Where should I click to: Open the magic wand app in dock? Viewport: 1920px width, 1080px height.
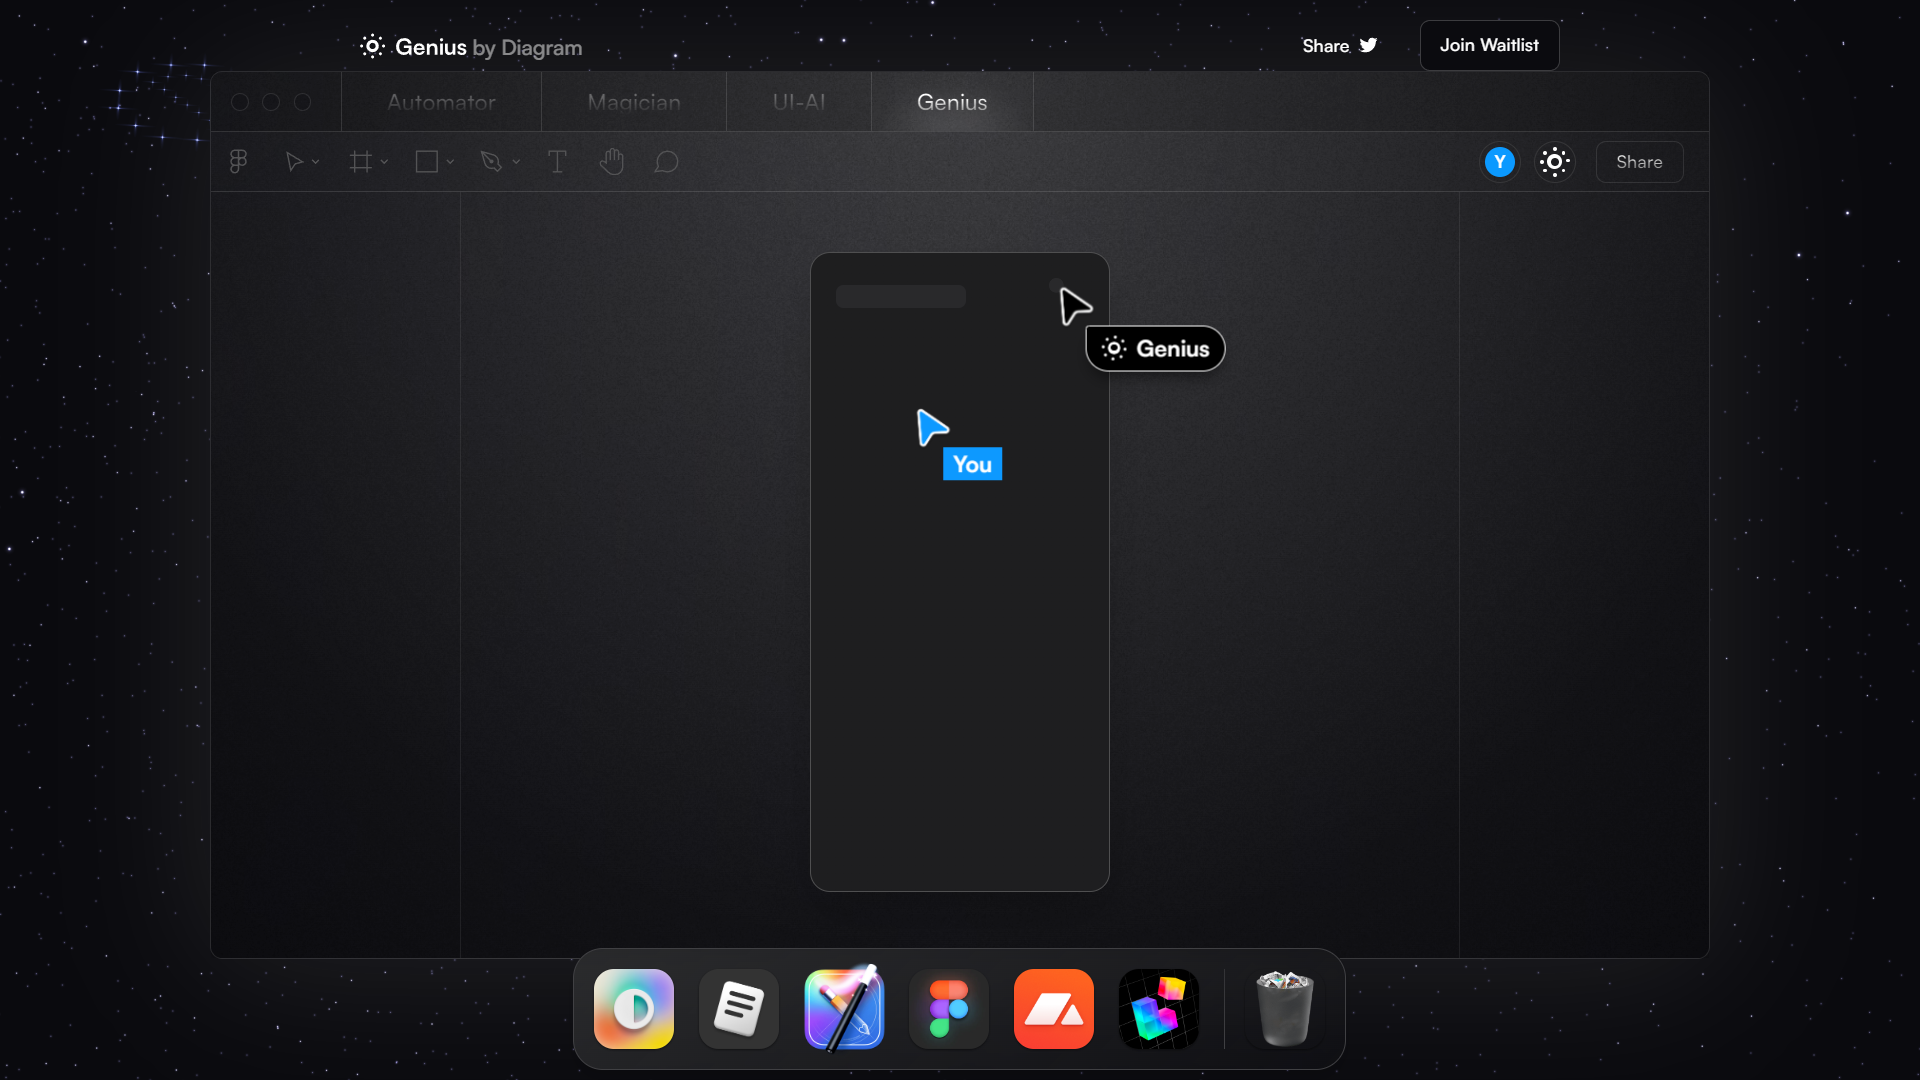tap(844, 1009)
